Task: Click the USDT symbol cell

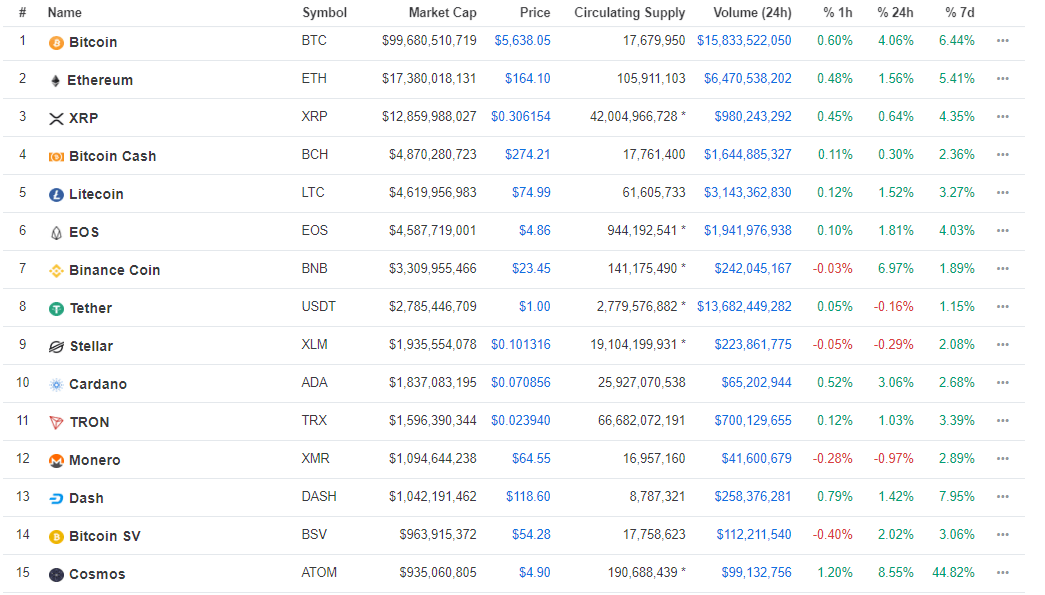Action: click(319, 306)
